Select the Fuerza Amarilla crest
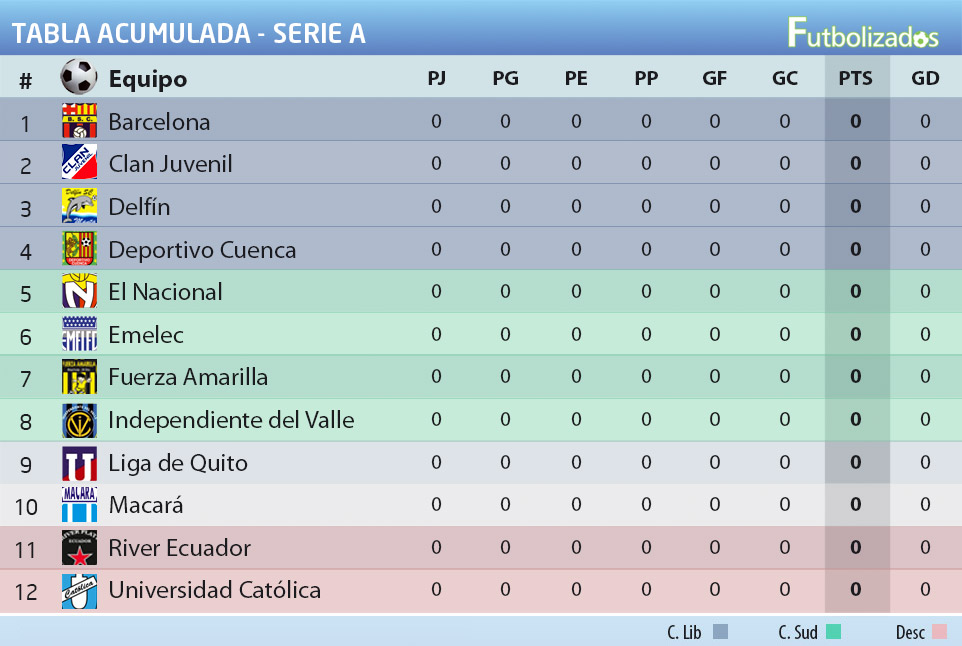The height and width of the screenshot is (646, 962). (x=79, y=376)
